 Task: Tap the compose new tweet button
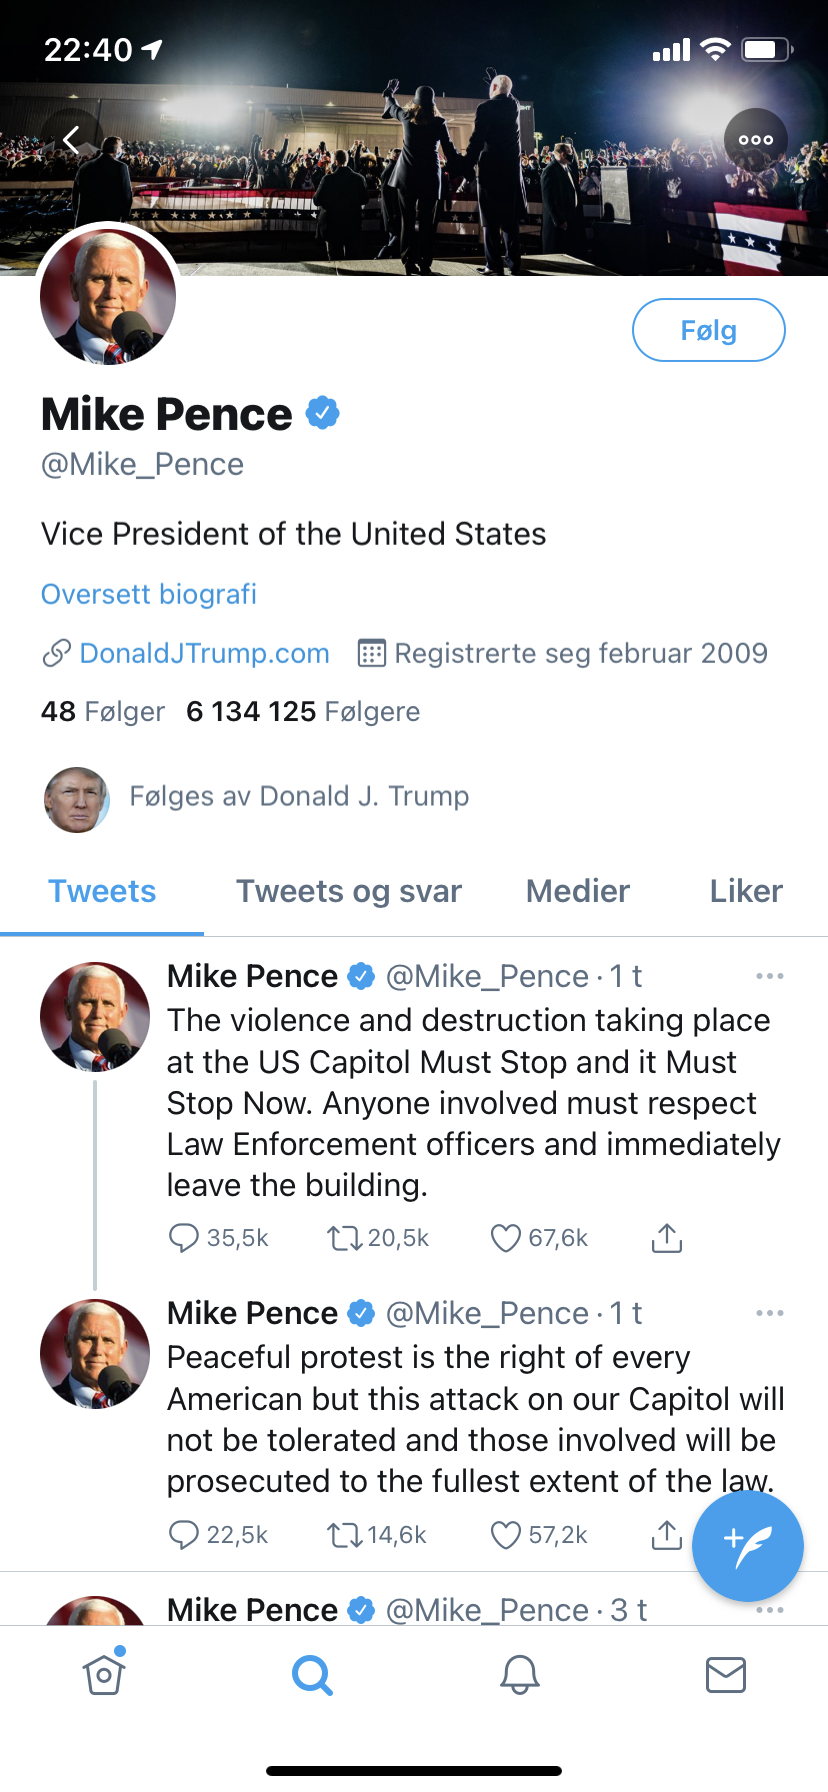click(747, 1545)
